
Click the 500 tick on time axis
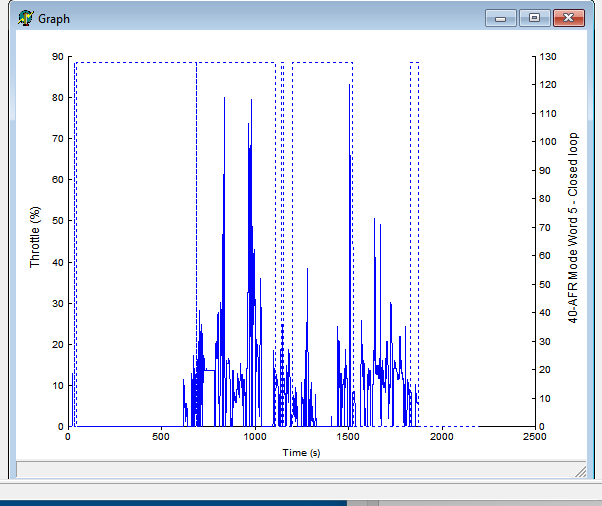[160, 437]
